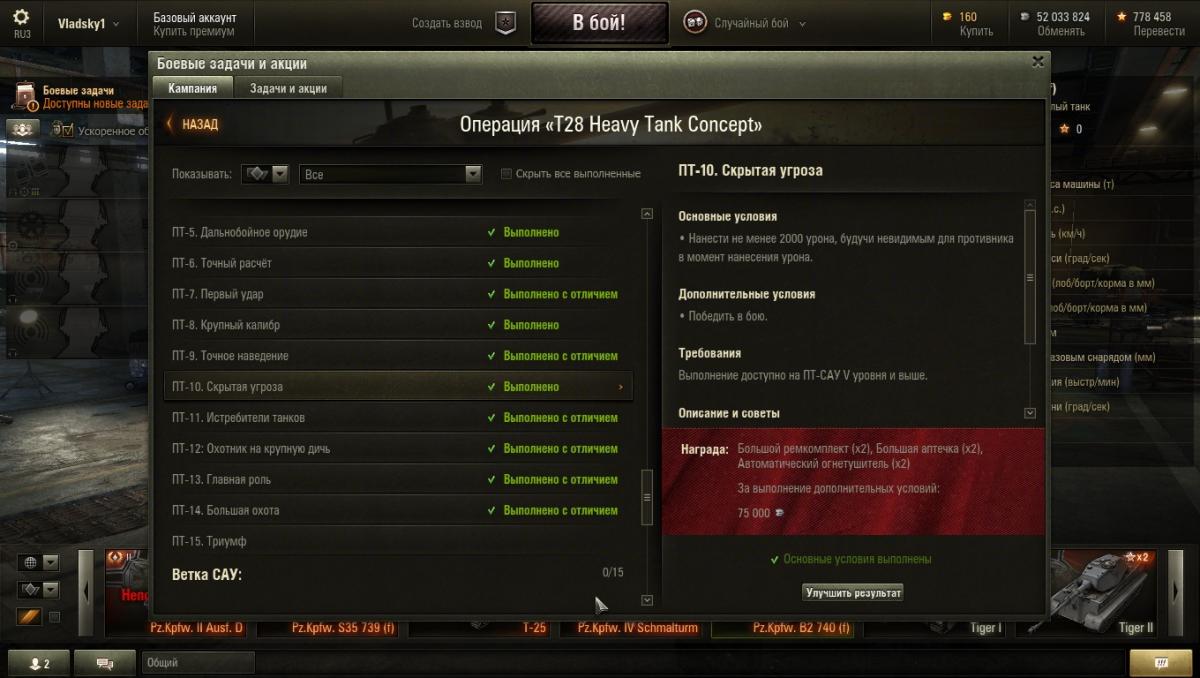Click the Улучшить результат button
The width and height of the screenshot is (1200, 678).
click(853, 593)
